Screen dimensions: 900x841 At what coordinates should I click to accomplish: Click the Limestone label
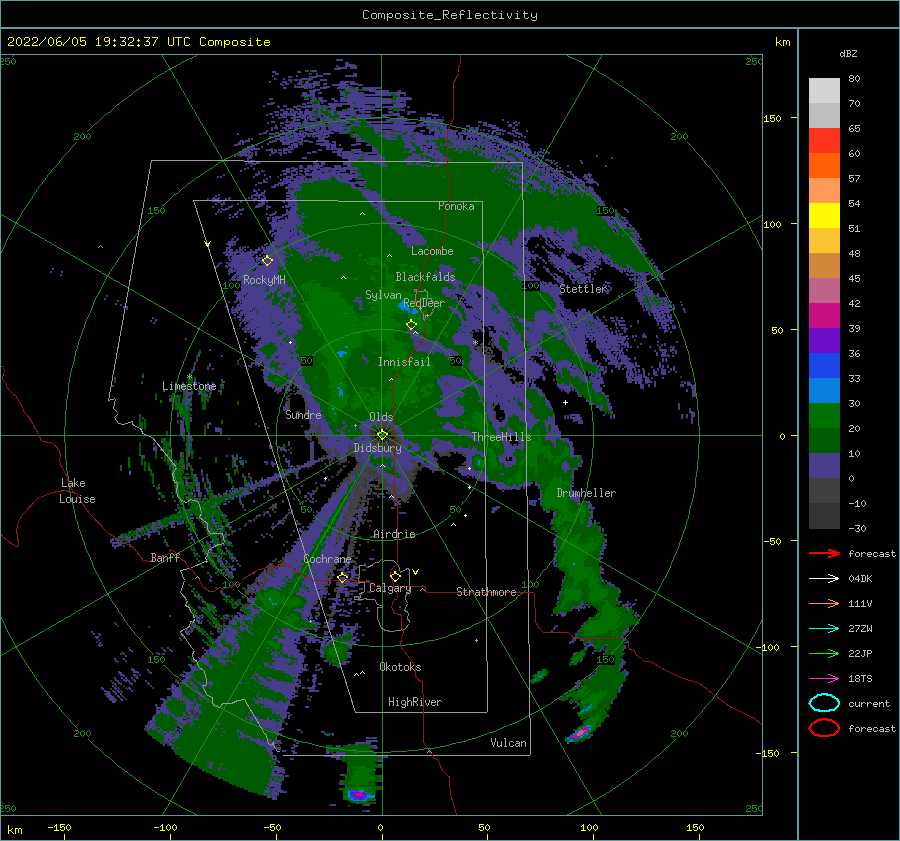(x=189, y=386)
